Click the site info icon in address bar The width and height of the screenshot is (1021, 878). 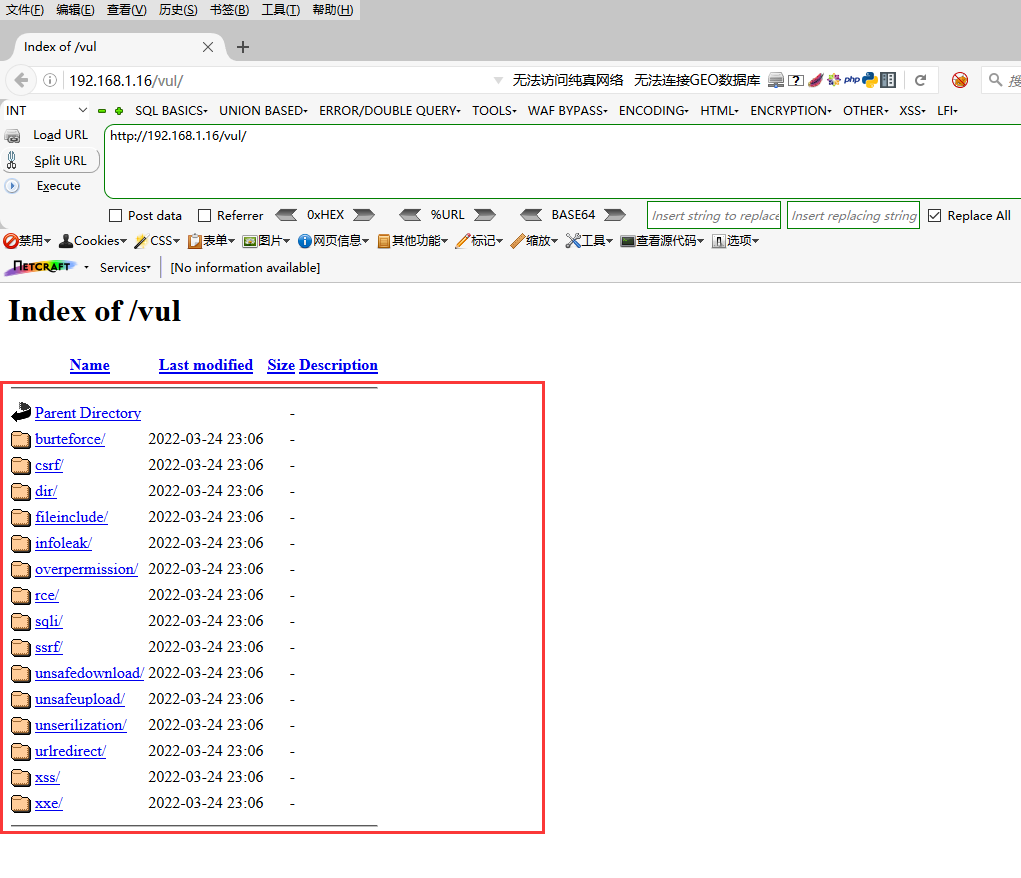coord(49,80)
